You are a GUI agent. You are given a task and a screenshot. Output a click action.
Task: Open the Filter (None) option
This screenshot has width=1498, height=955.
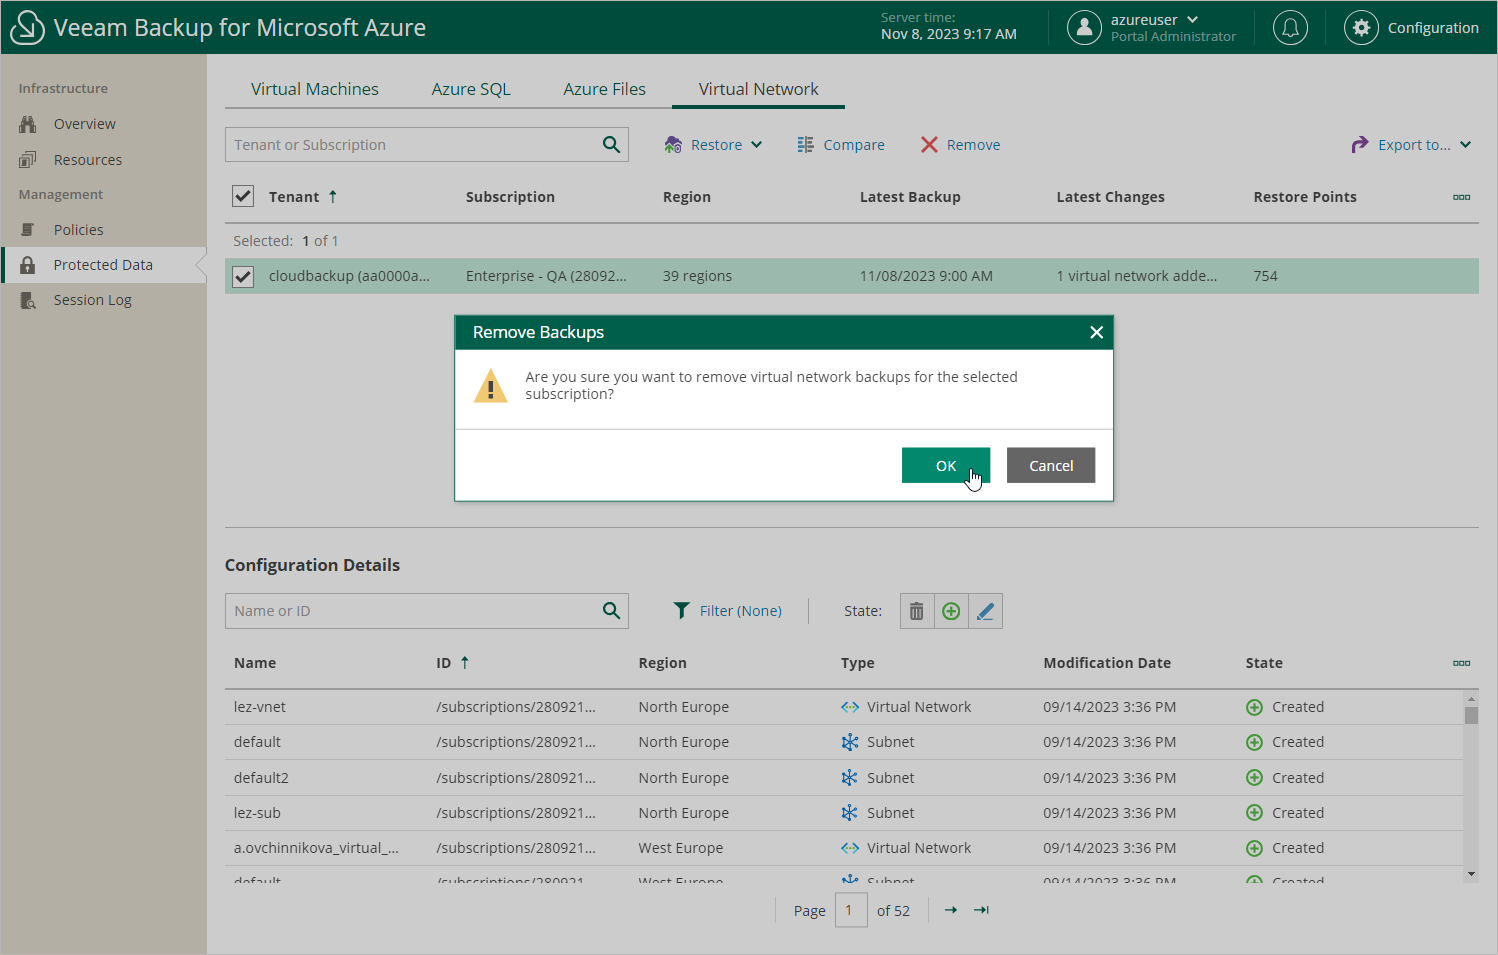(x=727, y=611)
